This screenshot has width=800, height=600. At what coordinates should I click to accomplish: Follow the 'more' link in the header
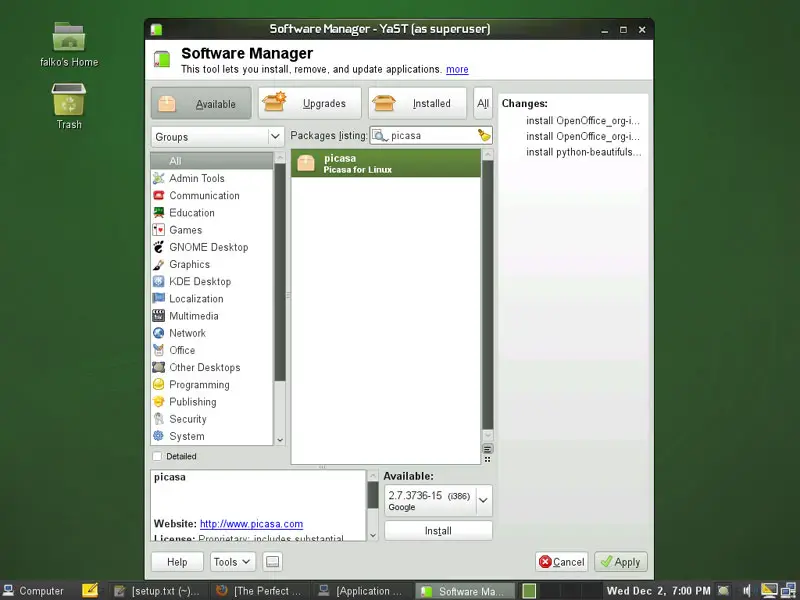coord(457,69)
